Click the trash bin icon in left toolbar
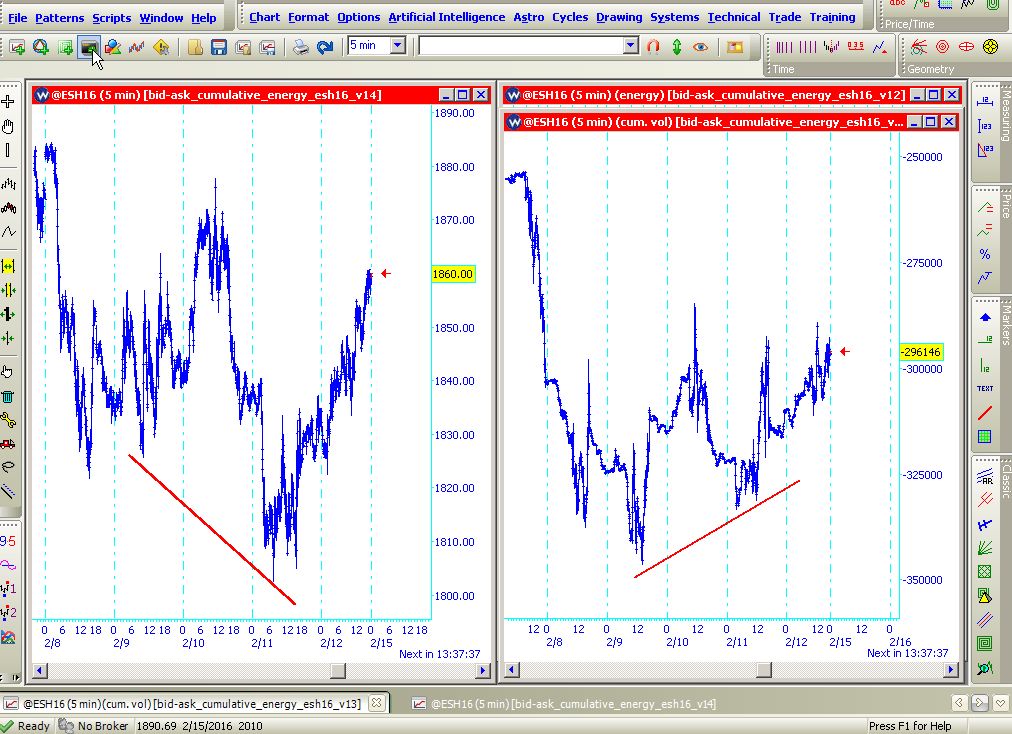Viewport: 1012px width, 734px height. [8, 396]
